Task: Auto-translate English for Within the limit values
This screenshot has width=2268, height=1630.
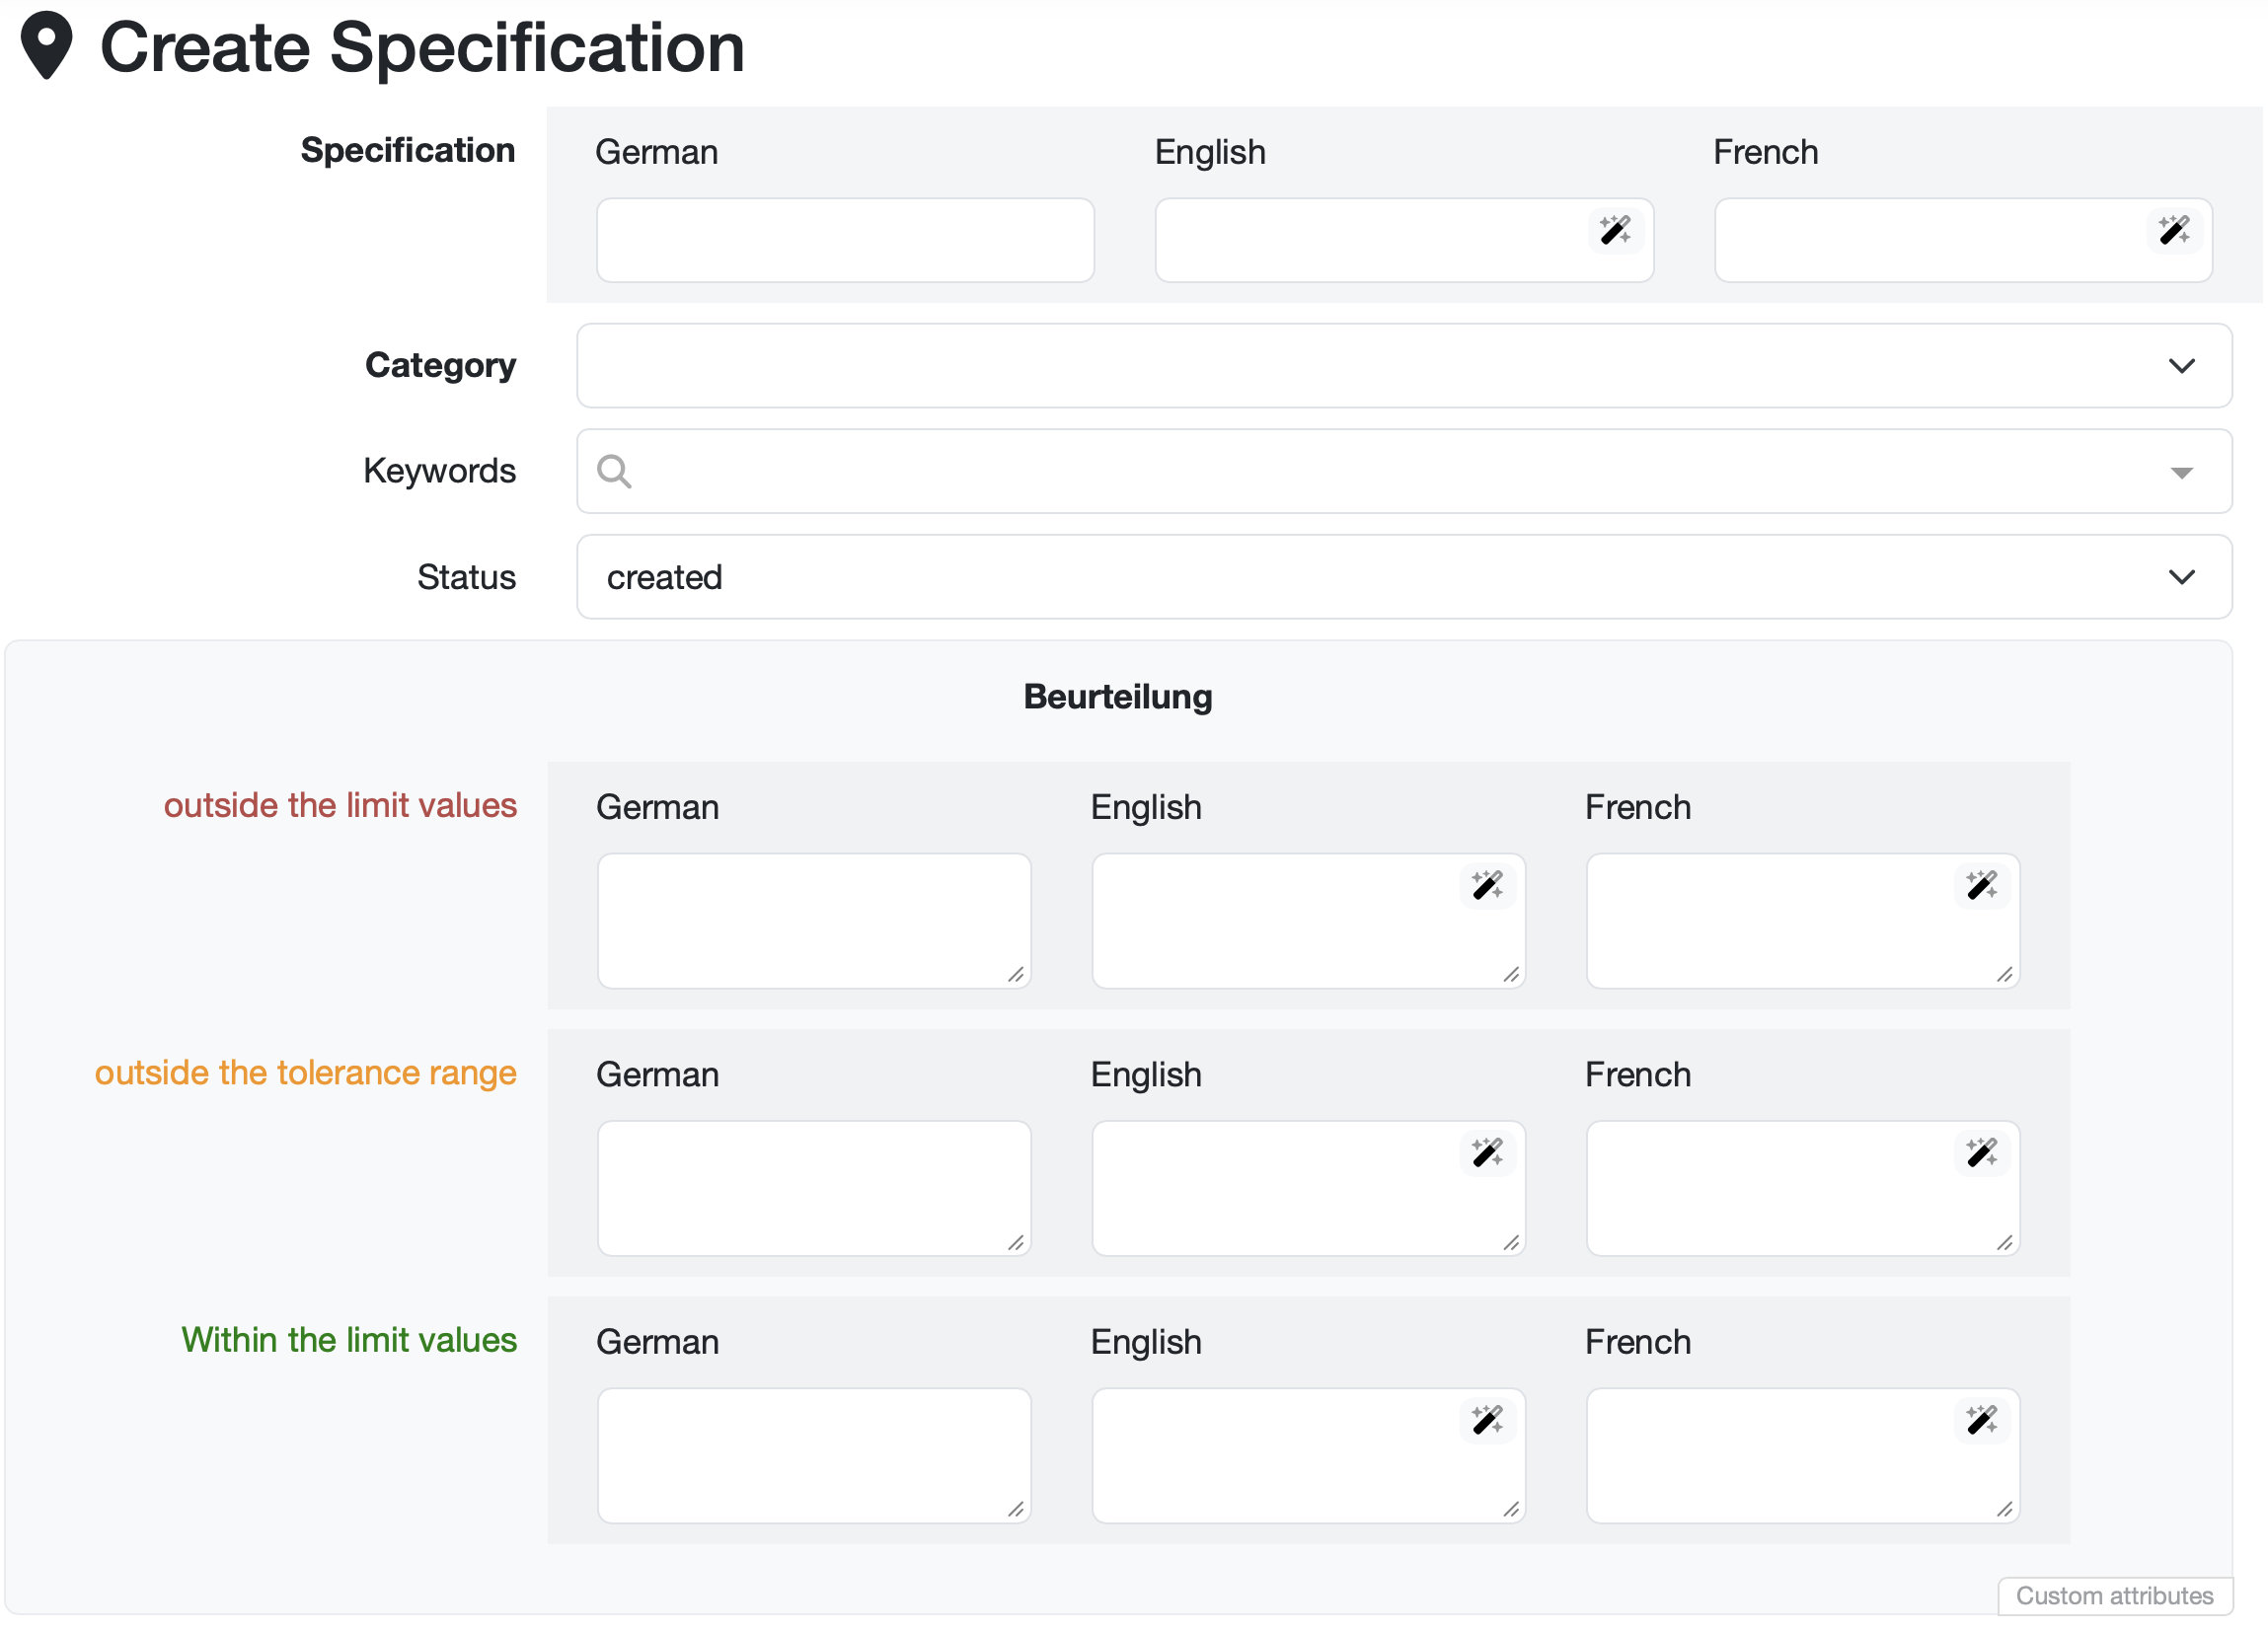Action: click(x=1487, y=1419)
